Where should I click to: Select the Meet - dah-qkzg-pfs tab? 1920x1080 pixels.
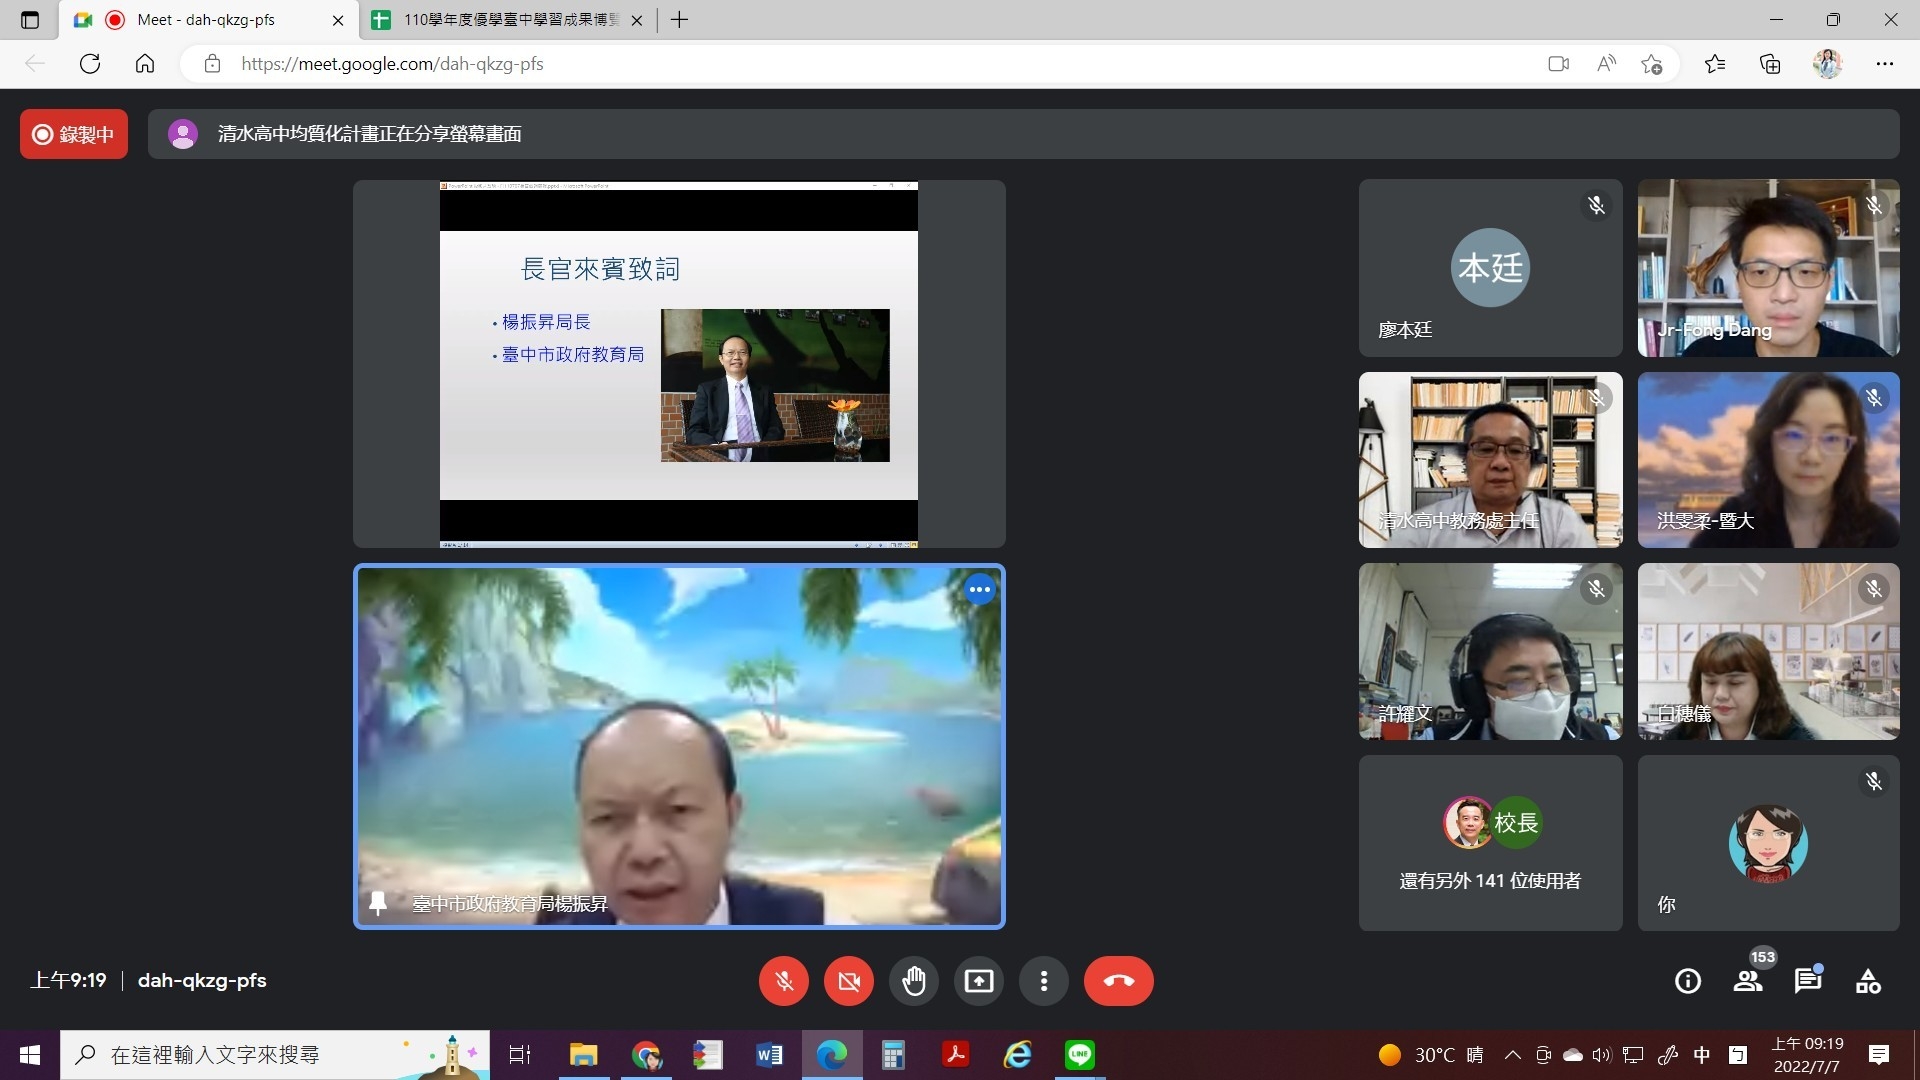click(x=205, y=20)
